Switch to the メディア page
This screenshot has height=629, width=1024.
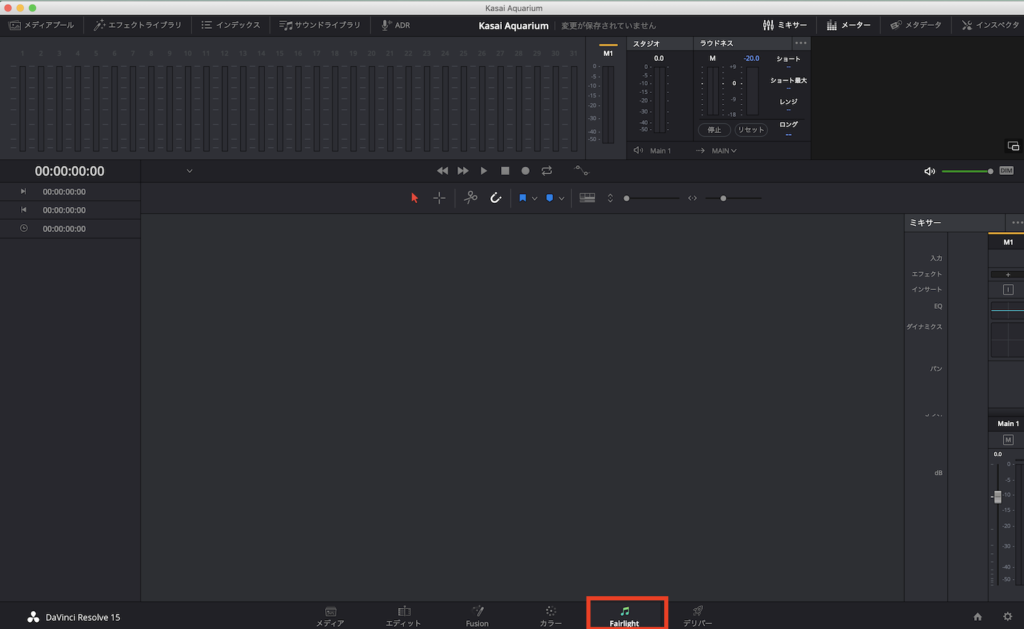330,616
